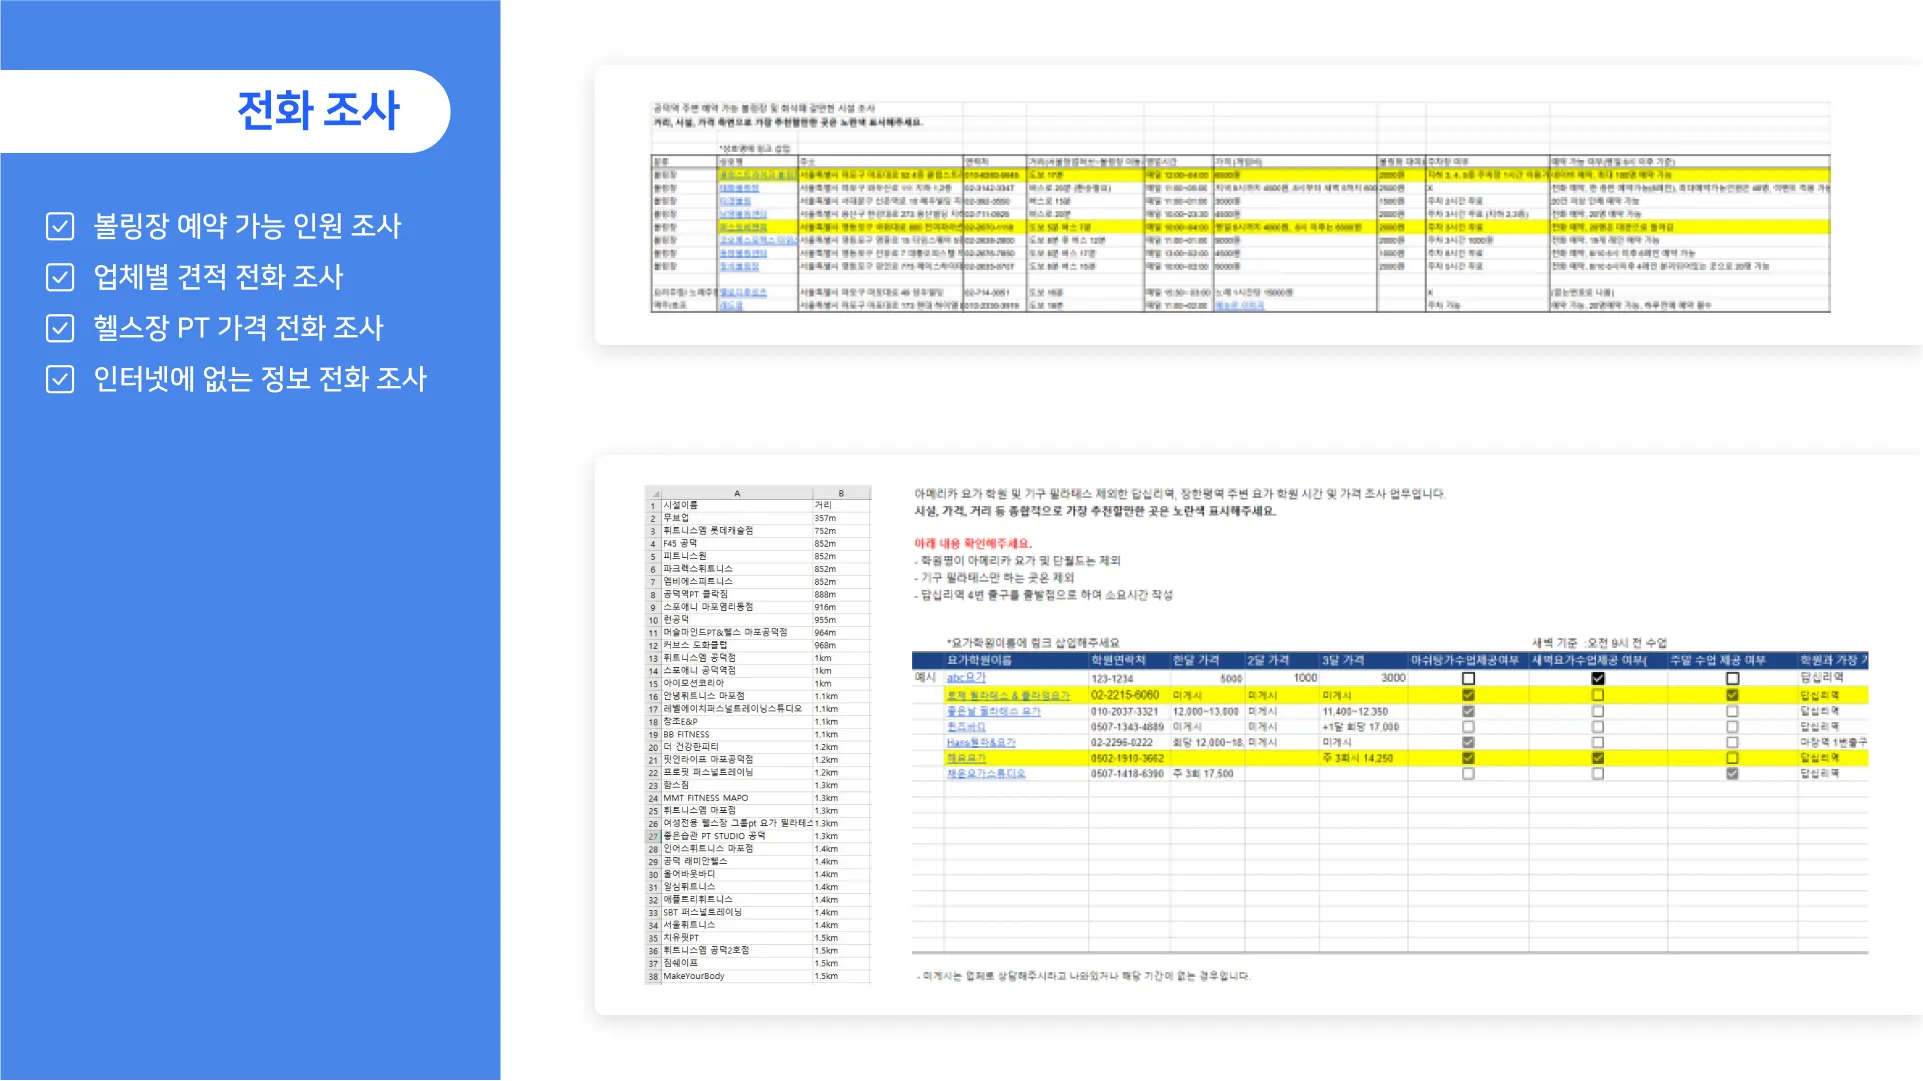This screenshot has height=1081, width=1923.
Task: Click the 한달 가격 column header
Action: click(1196, 661)
